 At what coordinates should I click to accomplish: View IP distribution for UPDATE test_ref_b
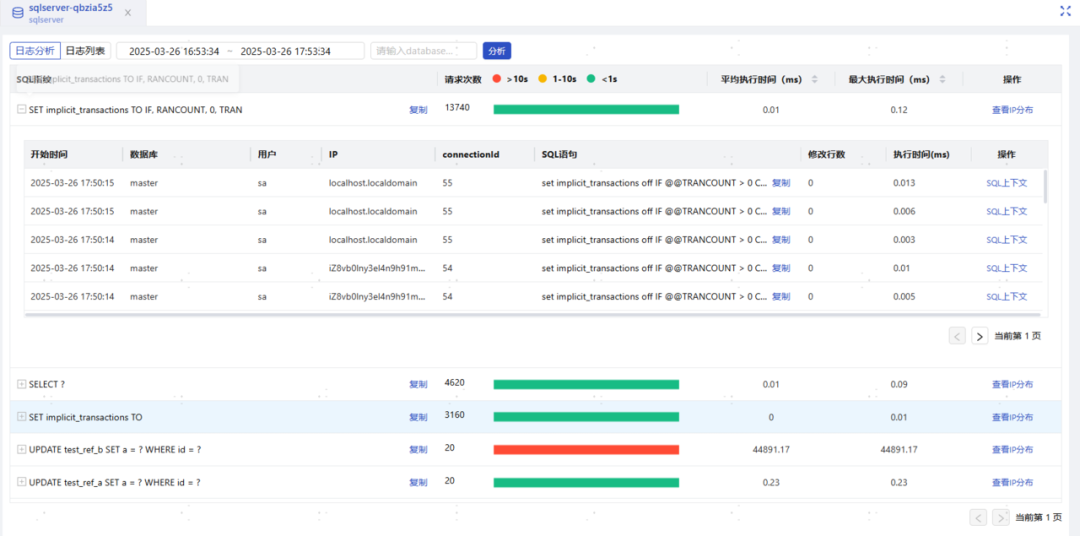[x=1012, y=449]
